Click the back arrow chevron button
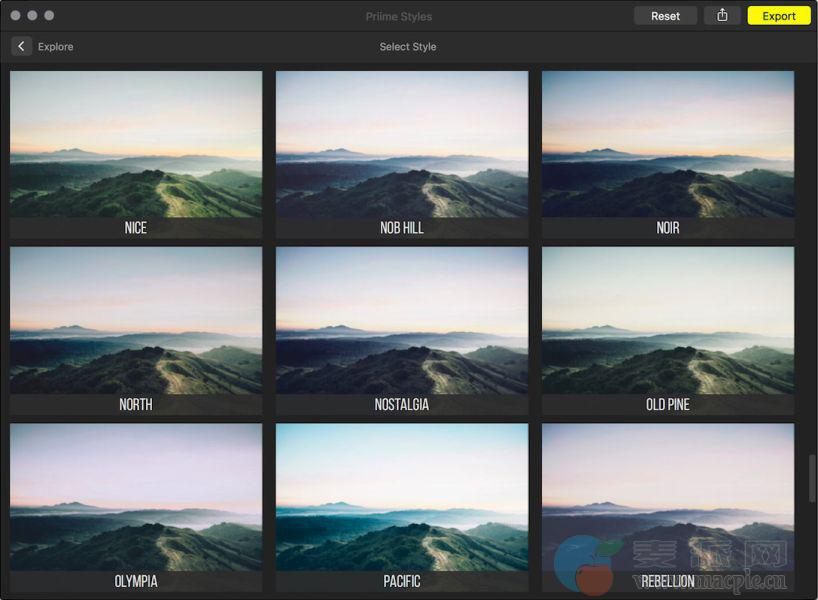 tap(21, 46)
